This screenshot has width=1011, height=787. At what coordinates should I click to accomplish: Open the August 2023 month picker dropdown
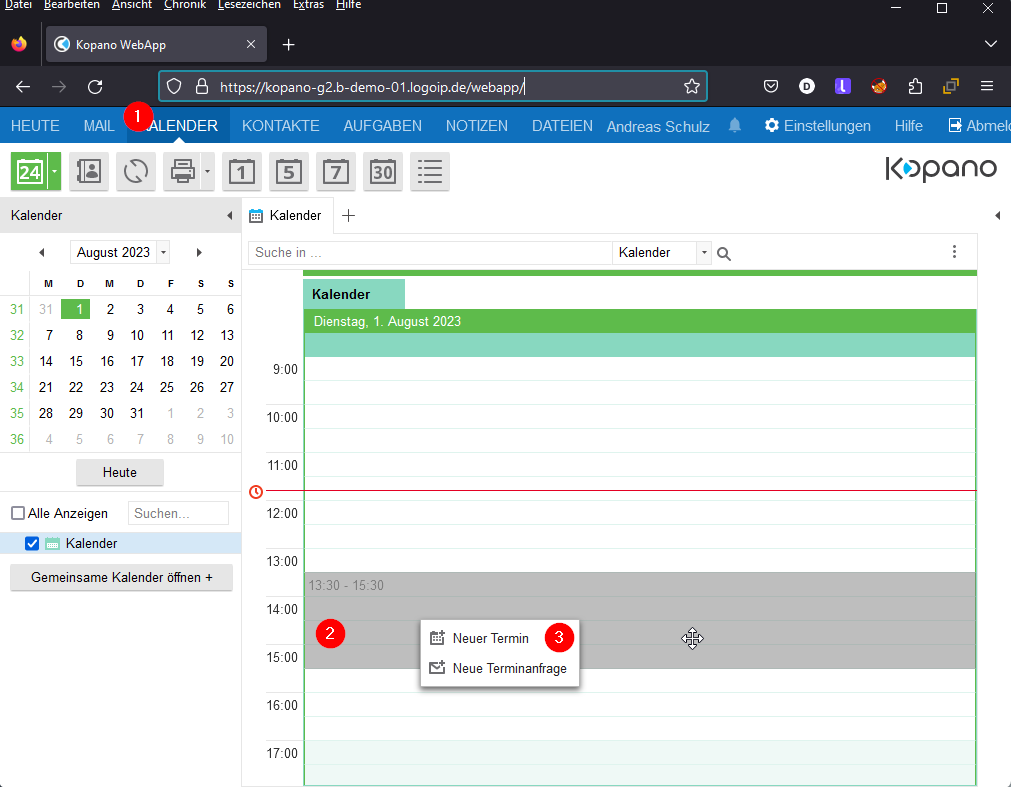(164, 253)
